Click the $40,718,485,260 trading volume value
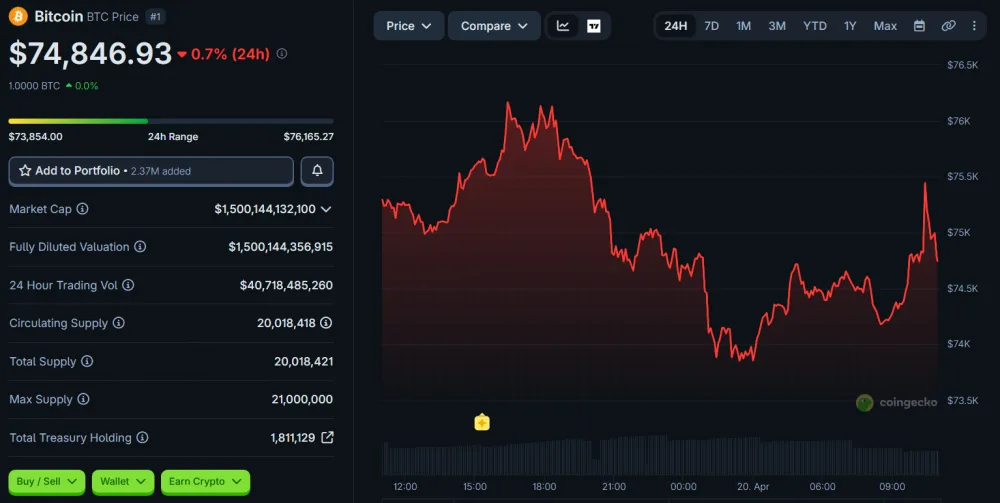The image size is (1000, 503). click(286, 285)
